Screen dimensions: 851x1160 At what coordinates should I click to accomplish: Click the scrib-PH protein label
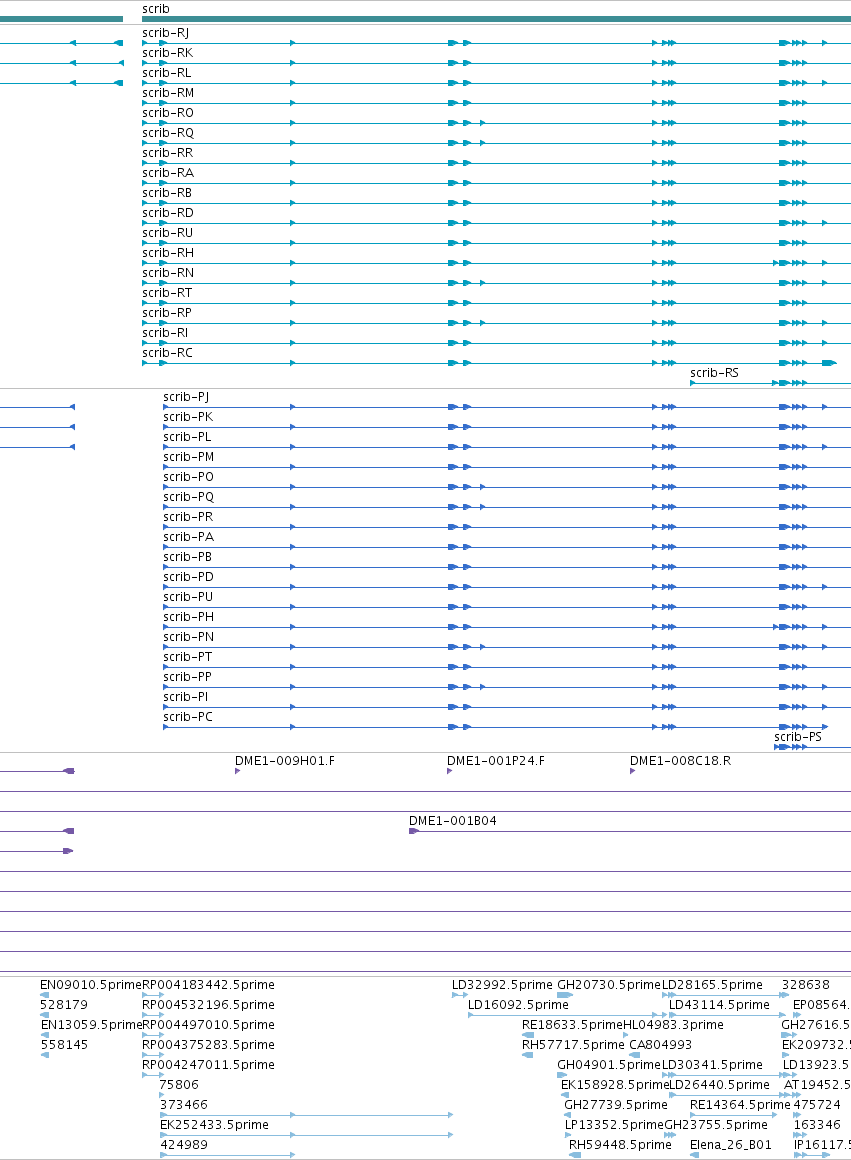pos(188,616)
